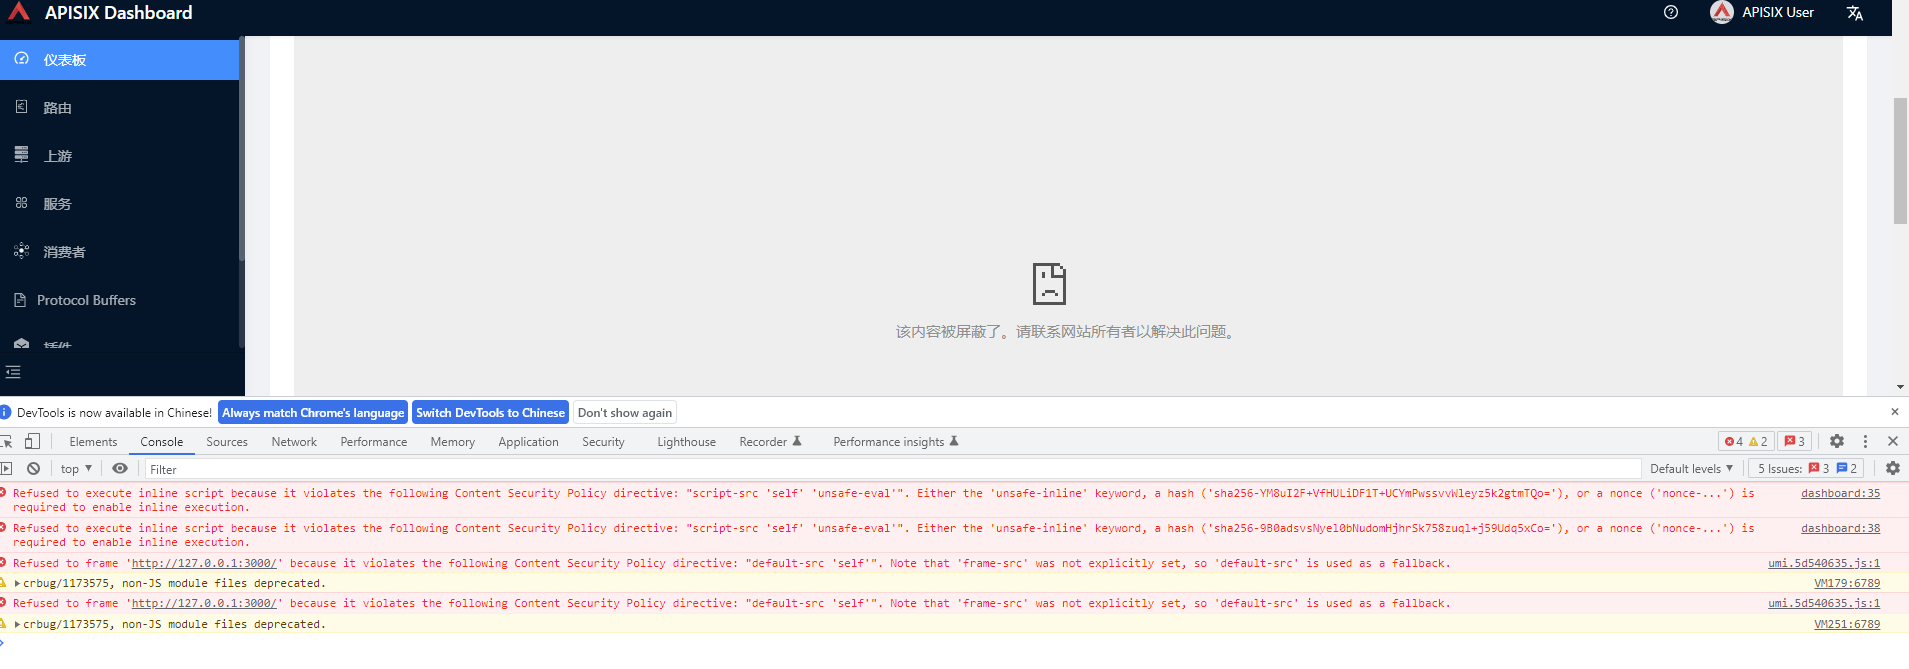Open DevTools settings gear icon
Screen dimensions: 1909x669
[1837, 441]
